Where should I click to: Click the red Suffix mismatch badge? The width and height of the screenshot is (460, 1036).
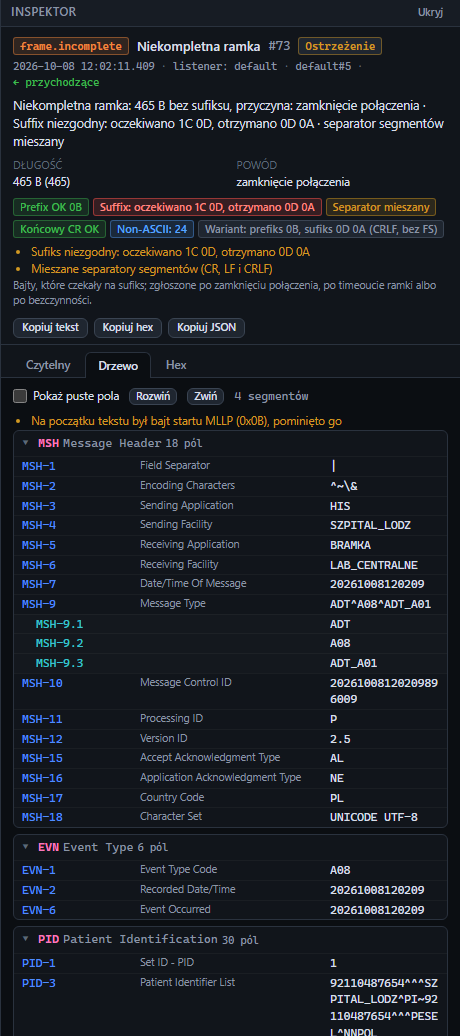207,207
